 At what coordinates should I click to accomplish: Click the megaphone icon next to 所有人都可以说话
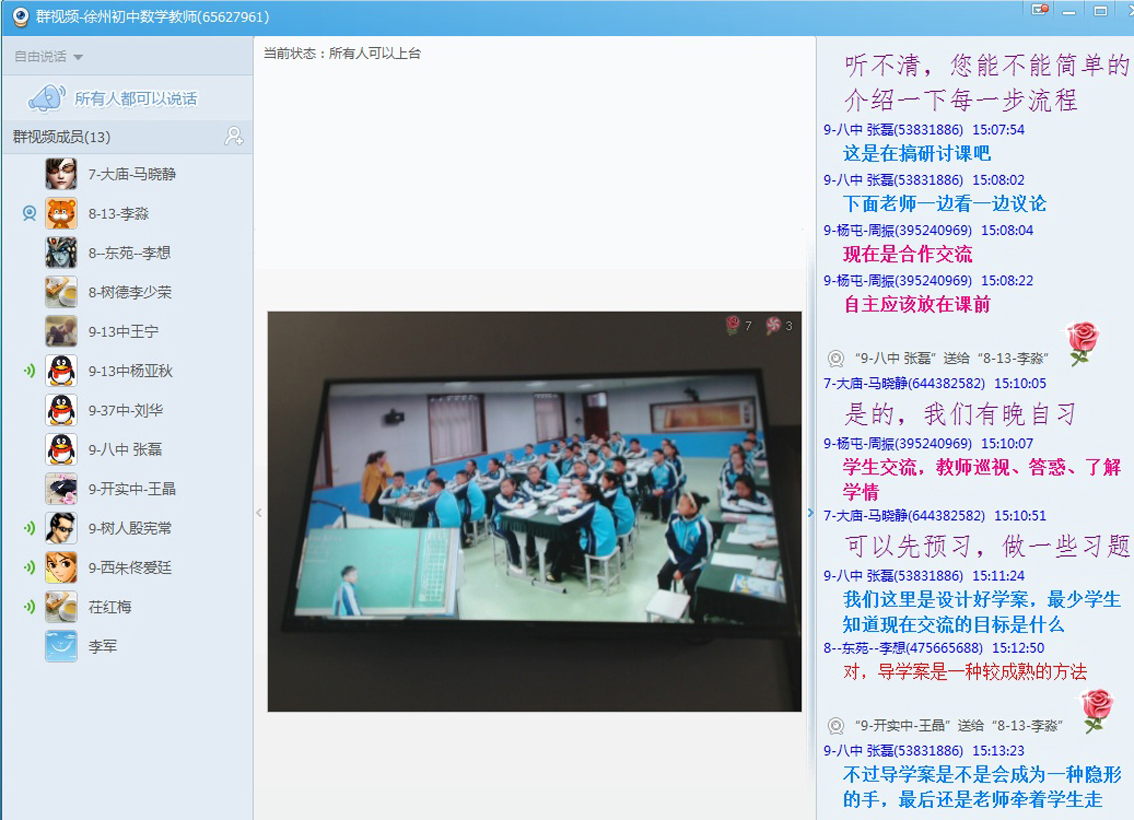[46, 98]
